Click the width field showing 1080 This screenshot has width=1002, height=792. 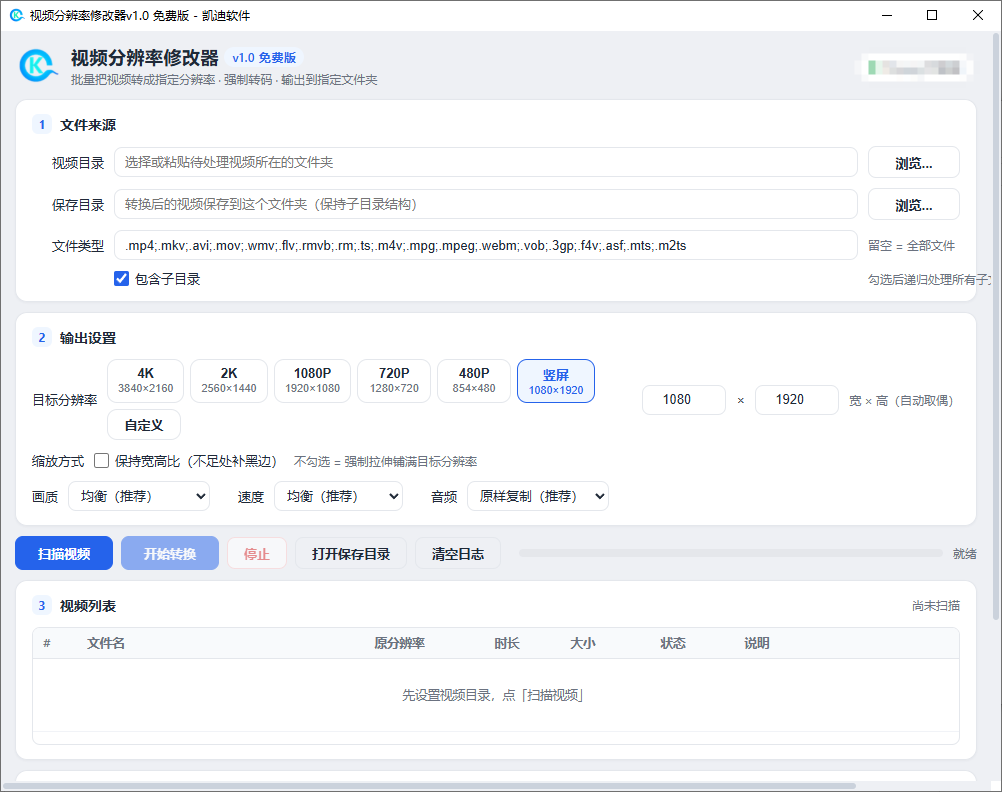tap(684, 400)
